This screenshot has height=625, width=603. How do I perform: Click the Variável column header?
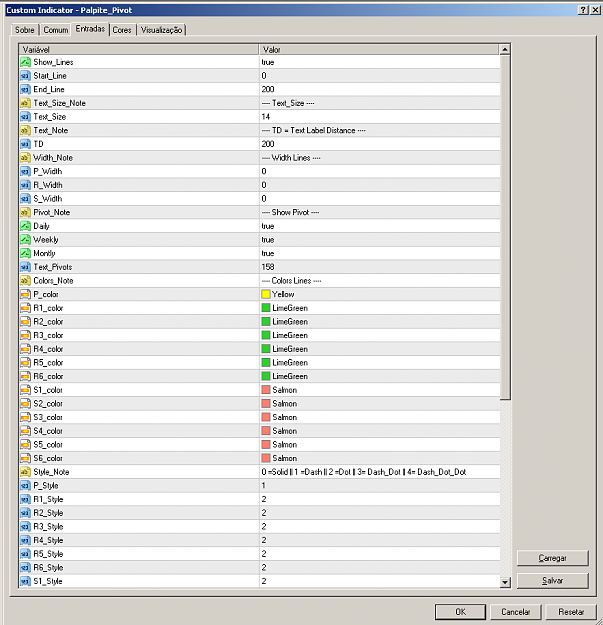pos(139,49)
